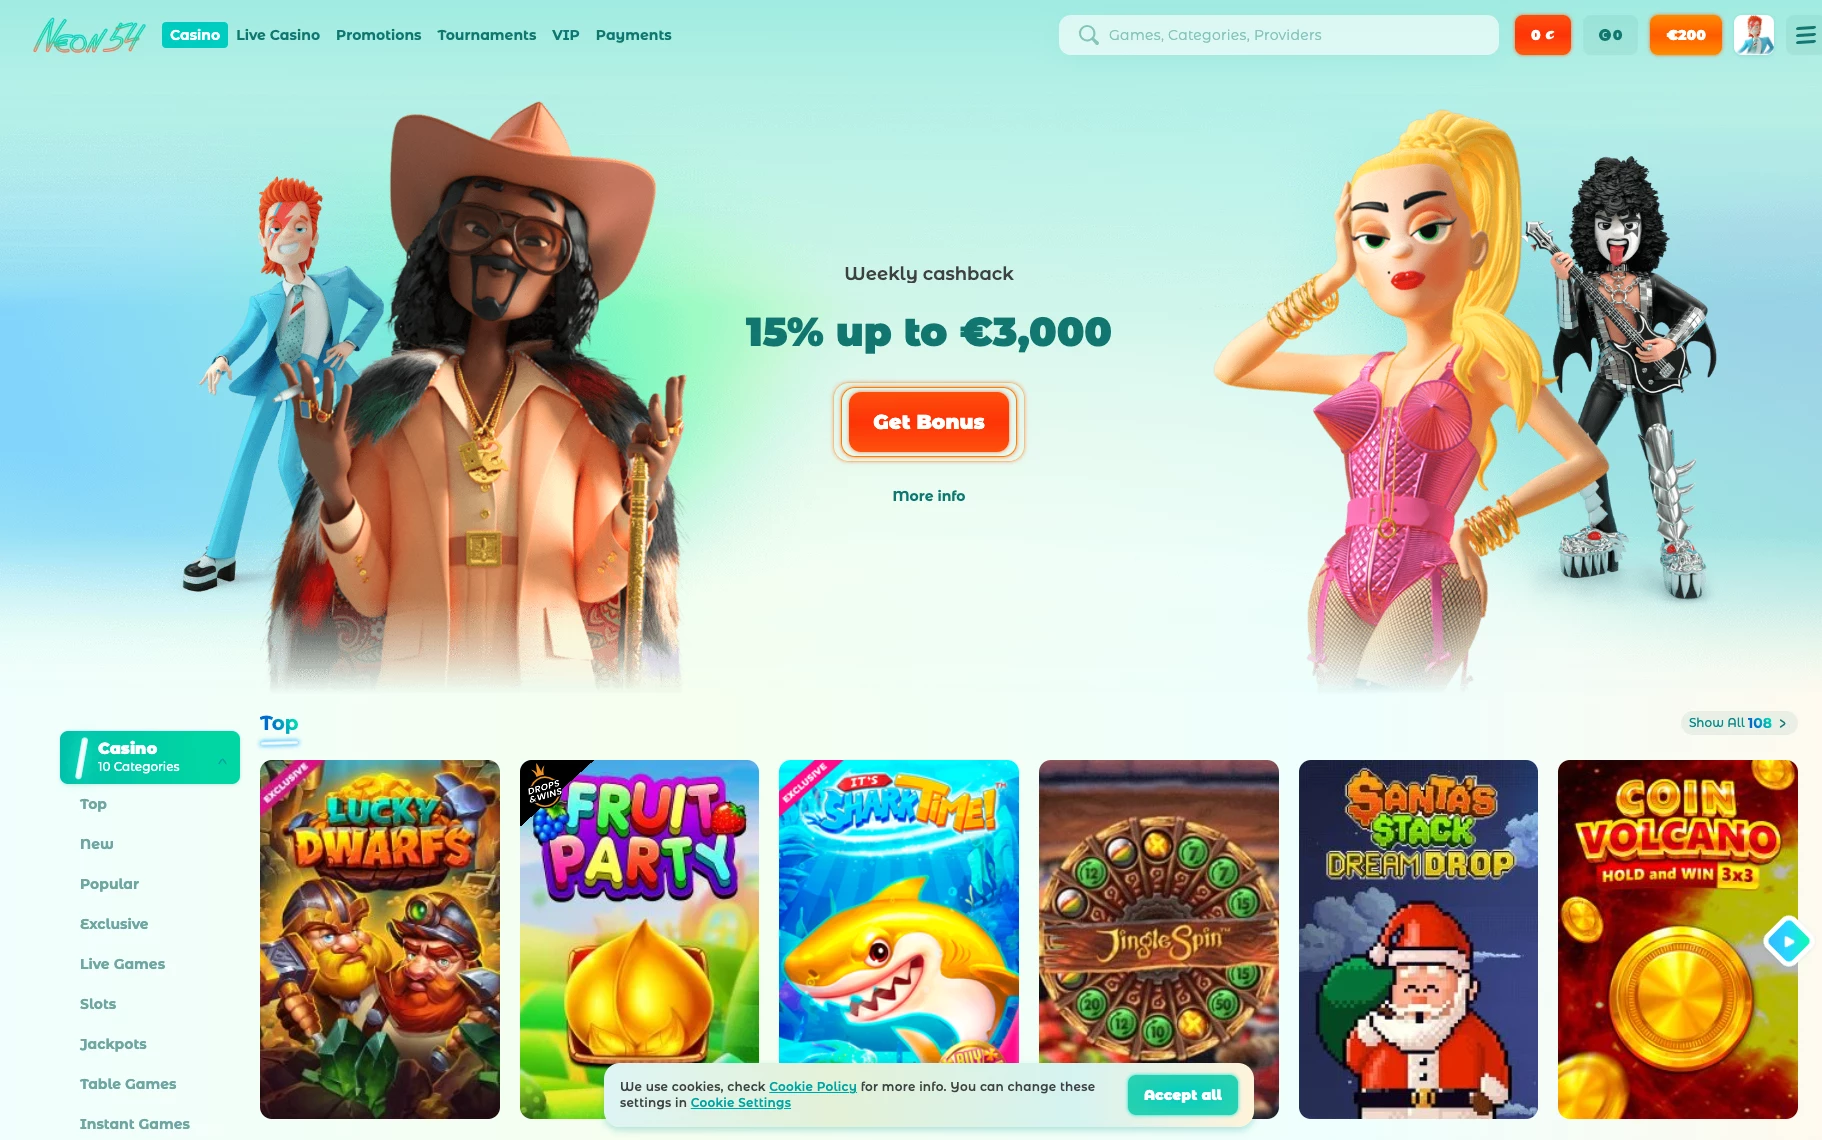Click the Get Bonus button
The height and width of the screenshot is (1140, 1822).
(929, 422)
